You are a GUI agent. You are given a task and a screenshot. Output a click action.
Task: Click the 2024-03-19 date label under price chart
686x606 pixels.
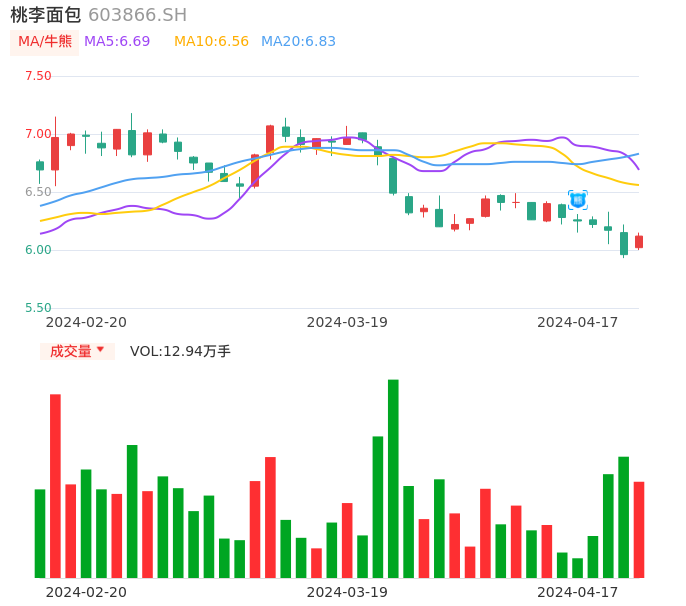(x=347, y=322)
